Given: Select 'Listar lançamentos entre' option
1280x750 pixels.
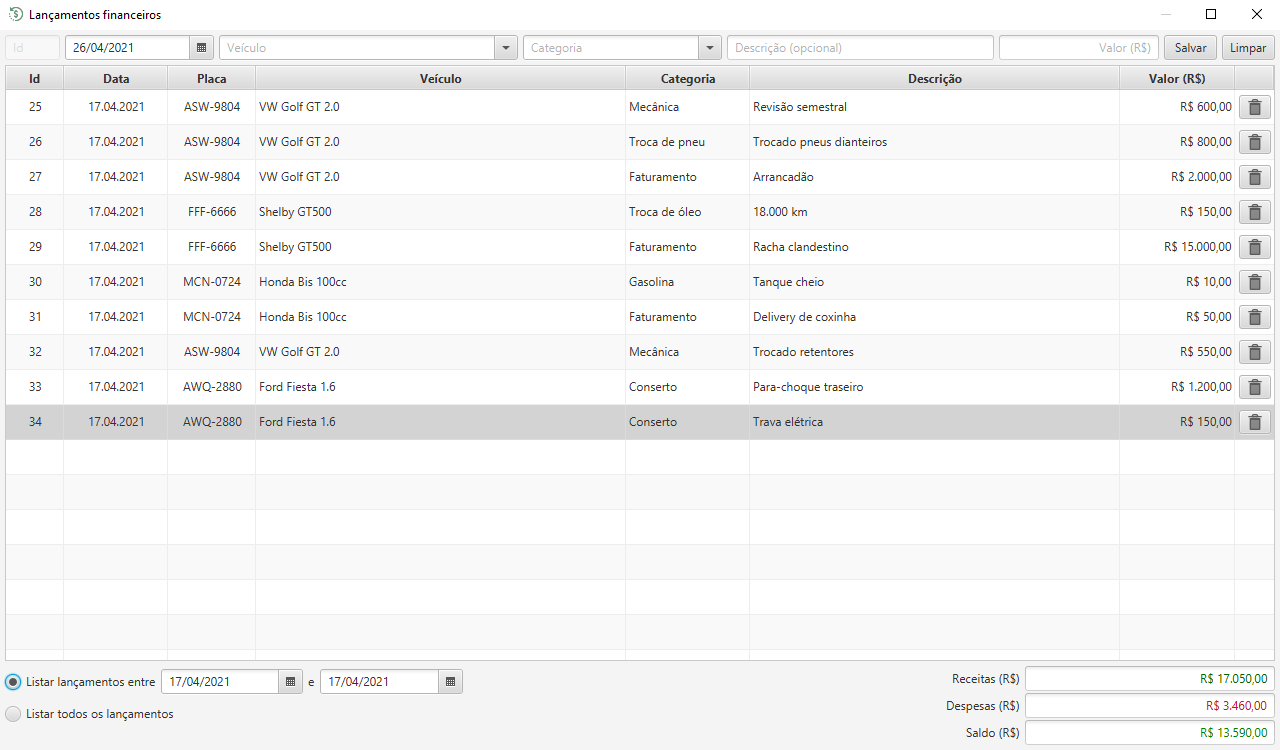Looking at the screenshot, I should [12, 681].
